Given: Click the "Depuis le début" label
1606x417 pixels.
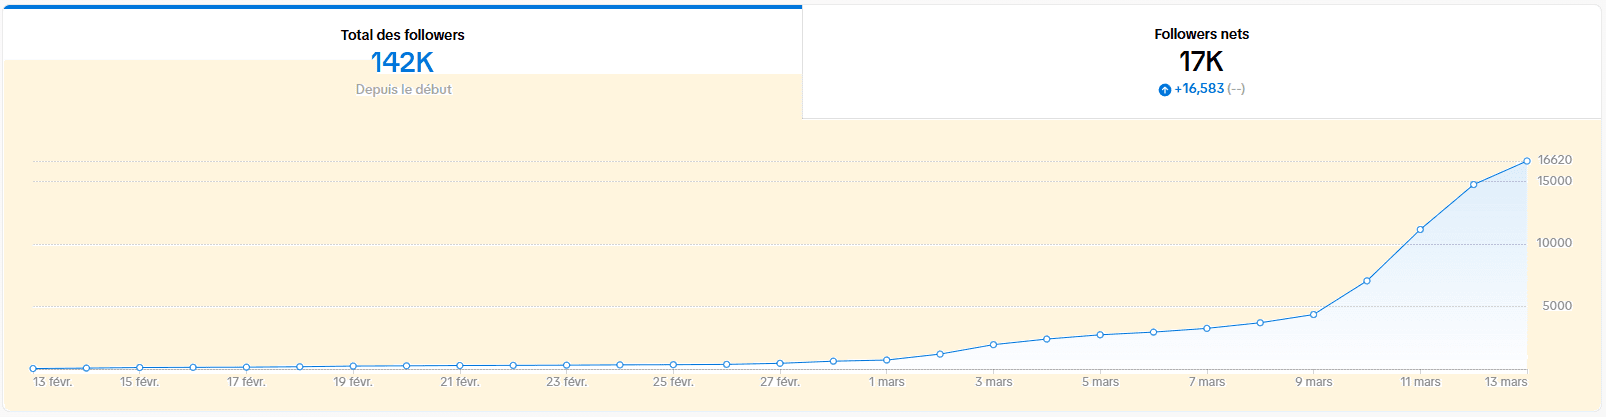Looking at the screenshot, I should pyautogui.click(x=403, y=89).
